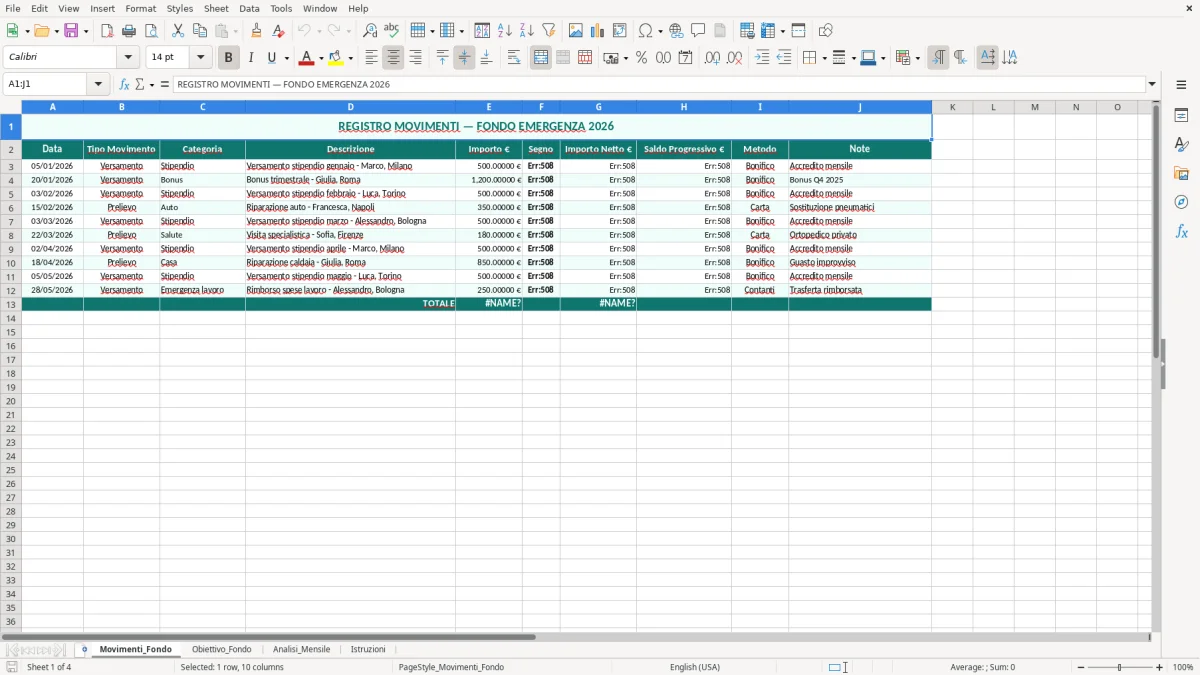This screenshot has height=675, width=1200.
Task: Align the cell text right
Action: 415,58
